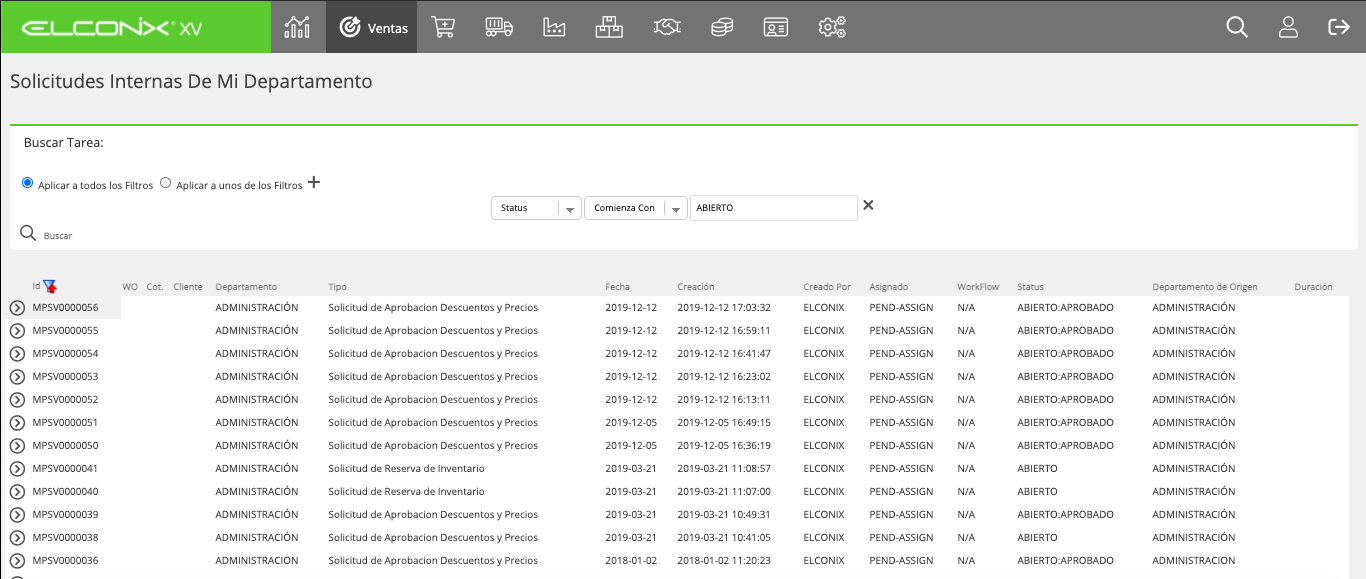The image size is (1366, 579).
Task: Open the Status field dropdown
Action: click(536, 208)
